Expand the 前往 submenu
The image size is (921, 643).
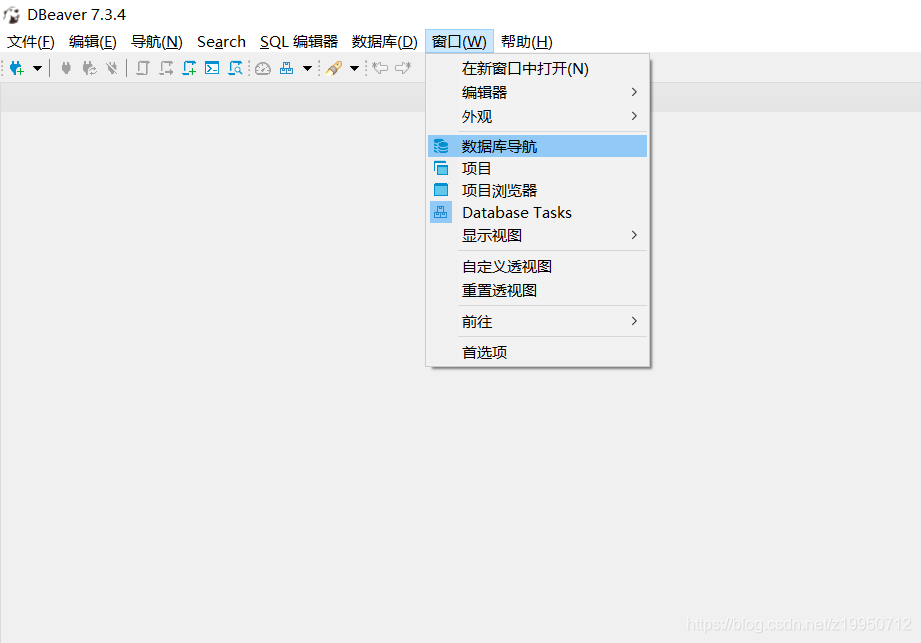537,321
